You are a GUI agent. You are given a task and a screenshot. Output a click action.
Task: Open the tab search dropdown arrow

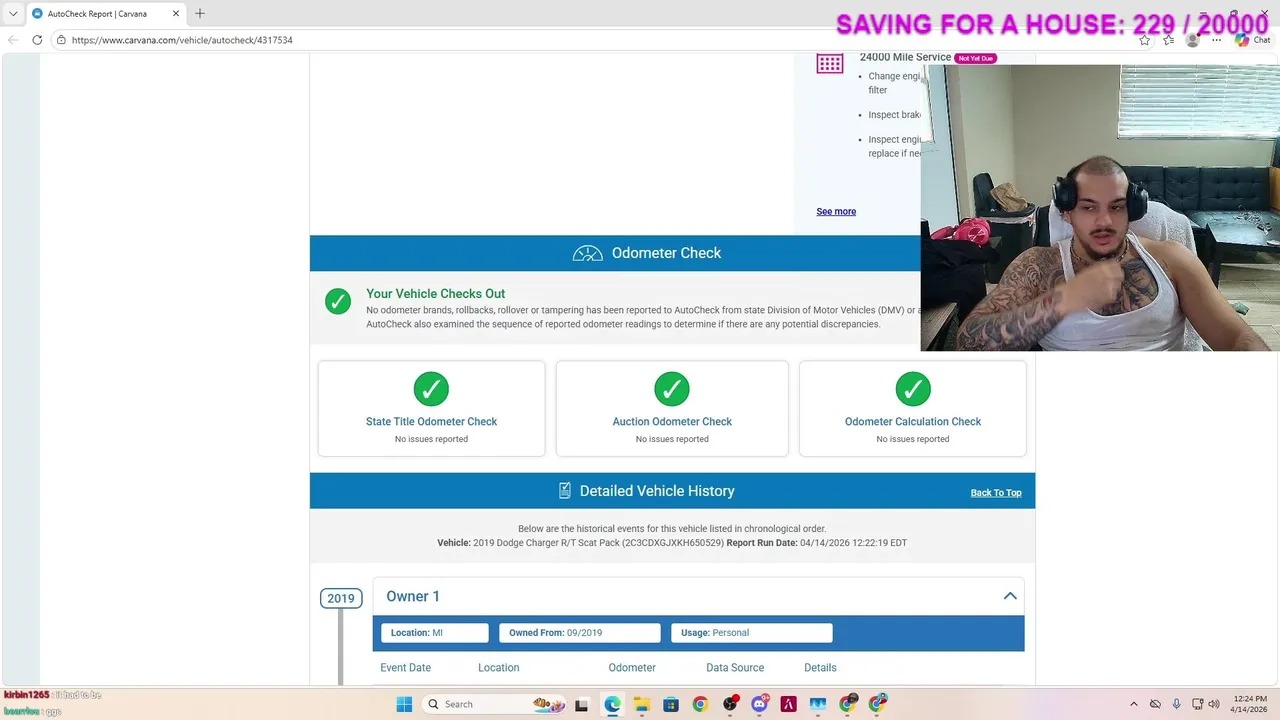point(13,14)
